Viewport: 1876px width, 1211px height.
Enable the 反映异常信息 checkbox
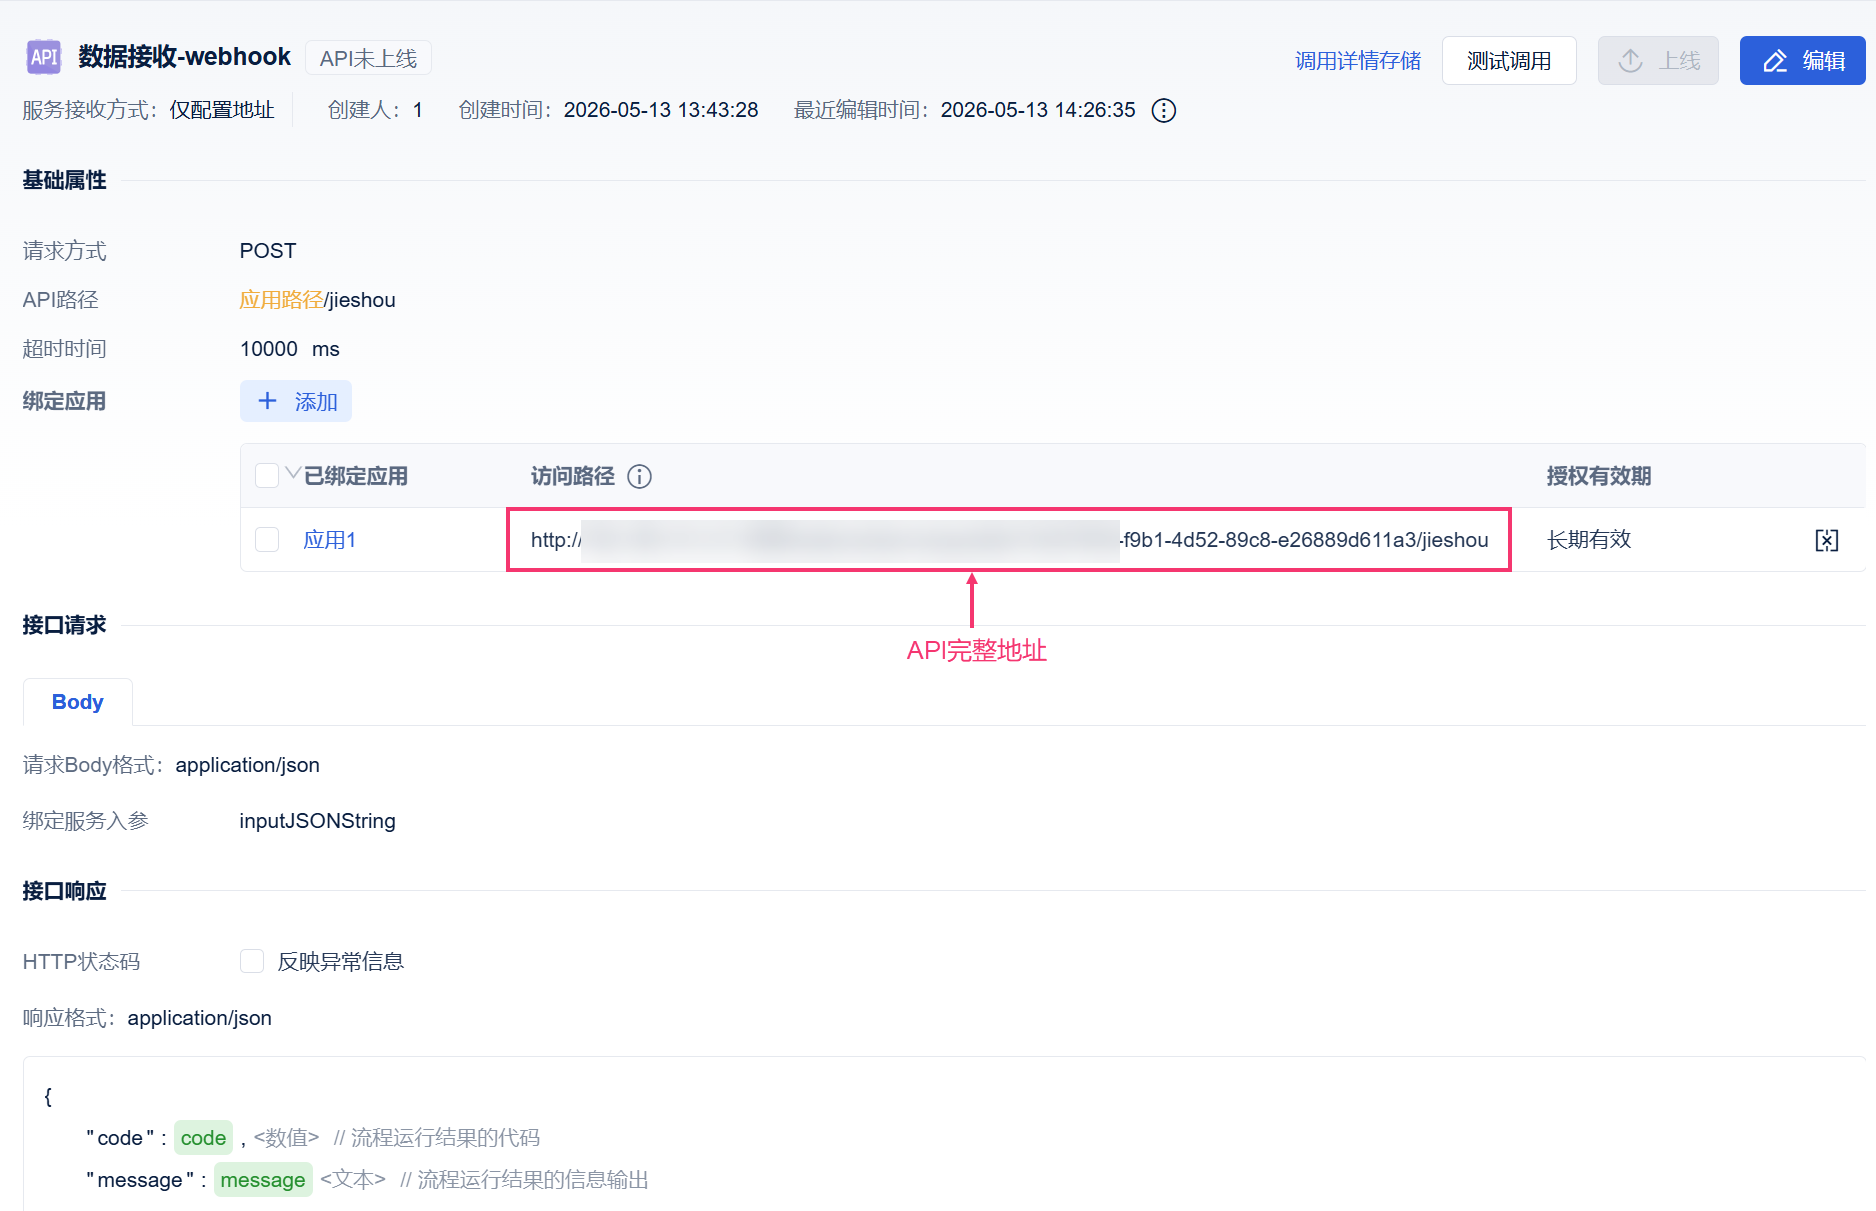pyautogui.click(x=252, y=961)
